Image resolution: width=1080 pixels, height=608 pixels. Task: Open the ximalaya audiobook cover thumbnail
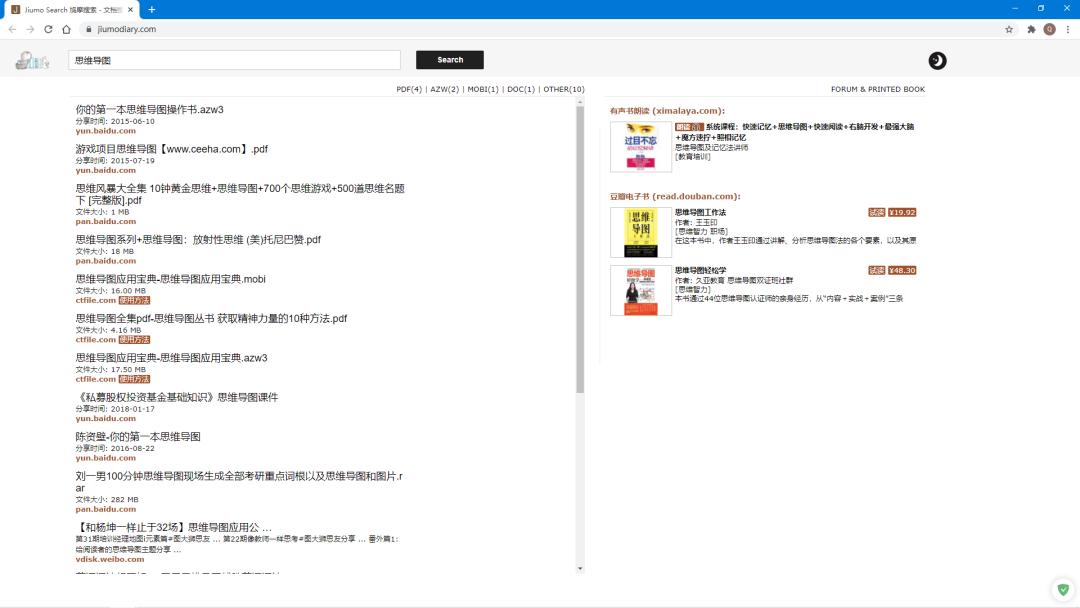click(640, 146)
